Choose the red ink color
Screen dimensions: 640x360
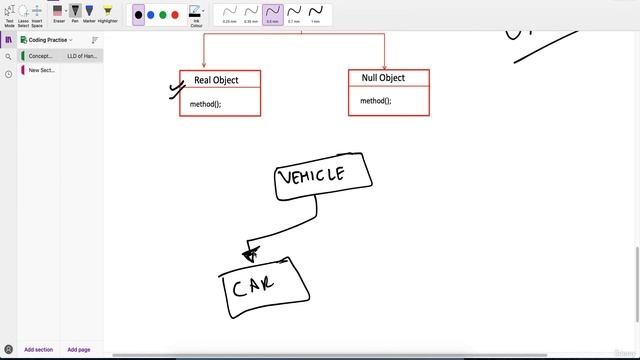click(175, 15)
